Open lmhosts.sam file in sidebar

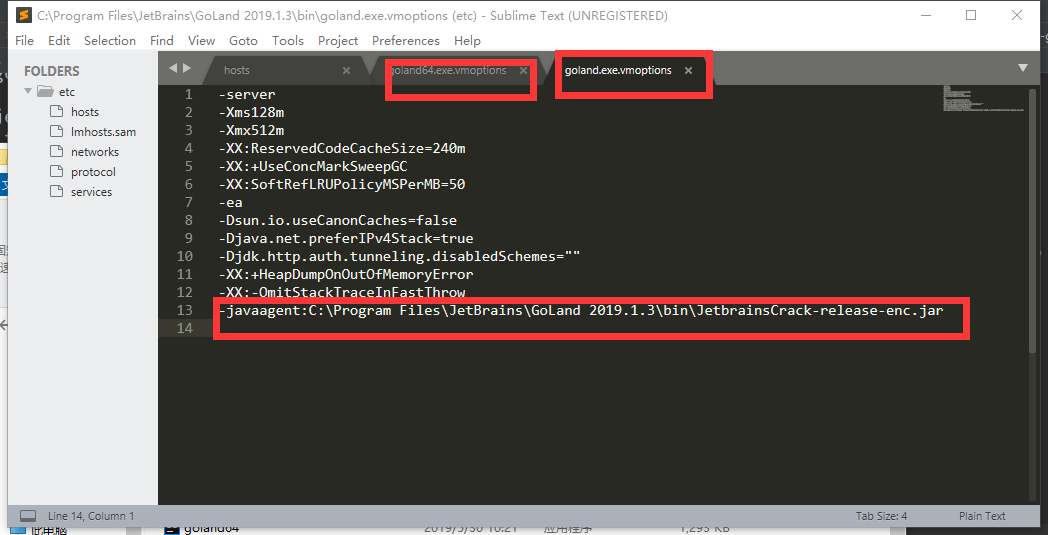point(104,132)
